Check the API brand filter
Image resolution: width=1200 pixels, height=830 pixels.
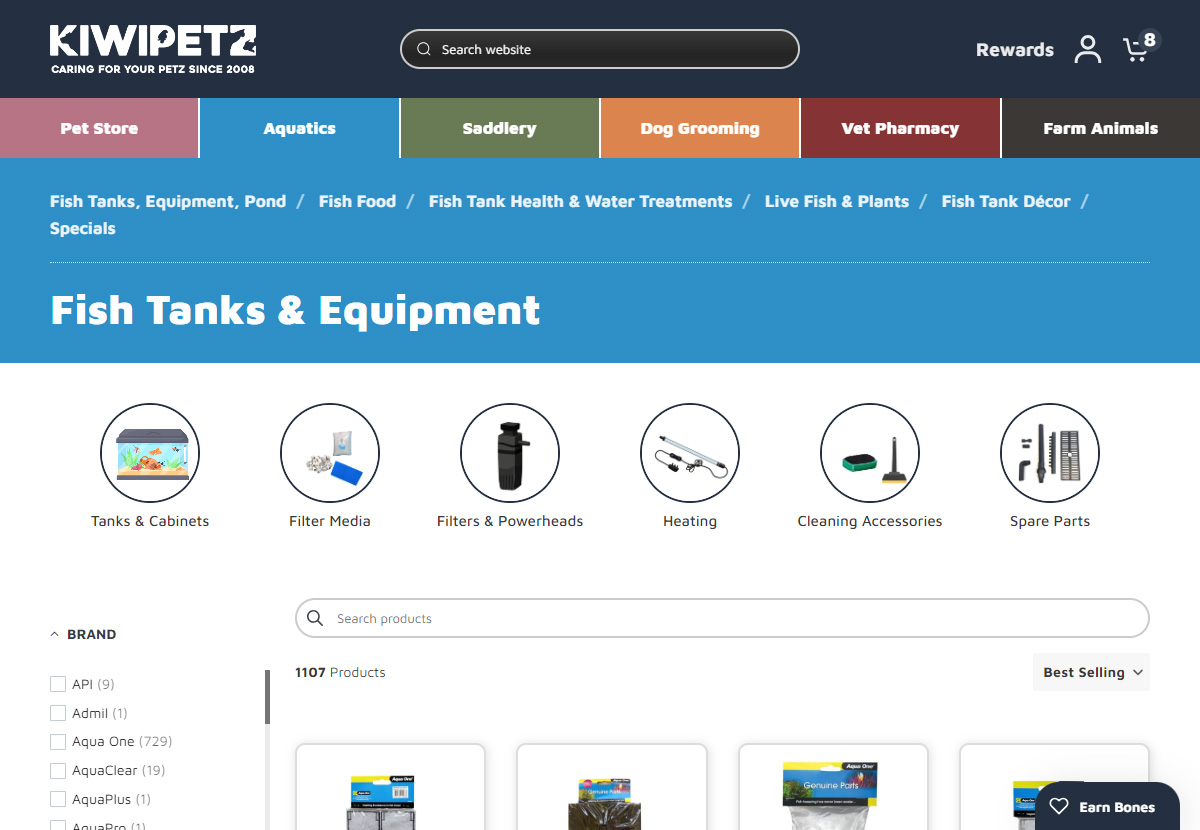(57, 684)
